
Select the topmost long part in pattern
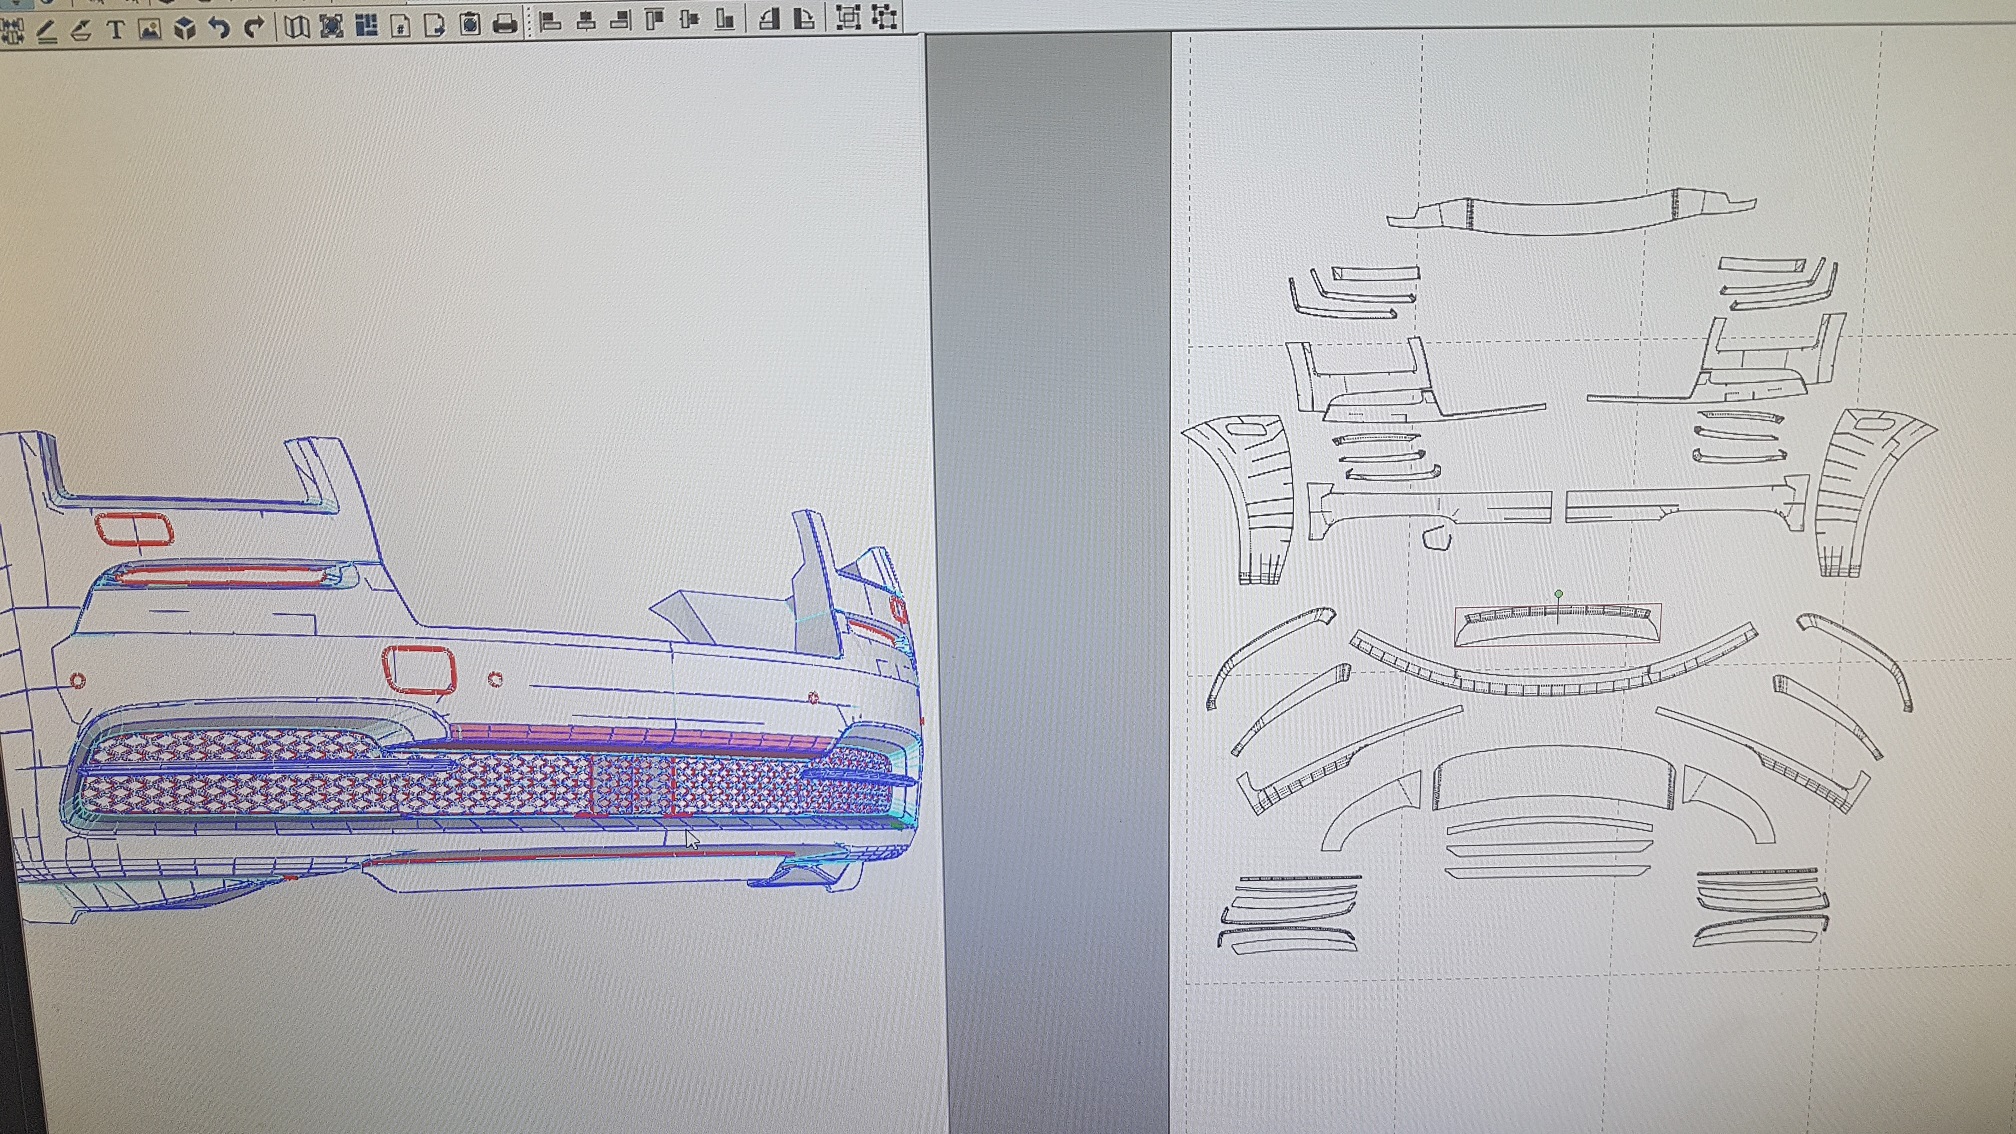click(x=1570, y=211)
